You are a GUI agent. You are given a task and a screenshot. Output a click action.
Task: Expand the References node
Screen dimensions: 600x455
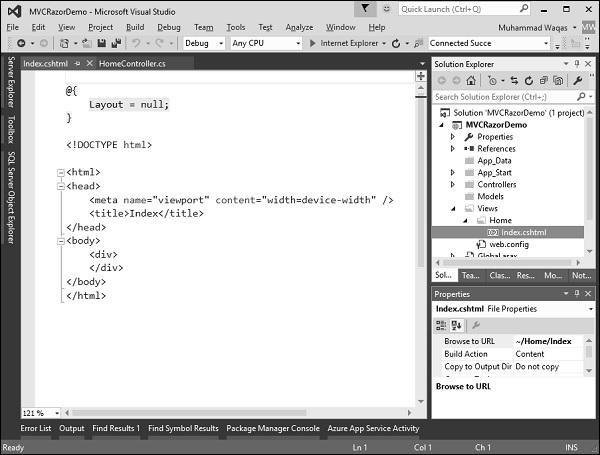click(453, 148)
